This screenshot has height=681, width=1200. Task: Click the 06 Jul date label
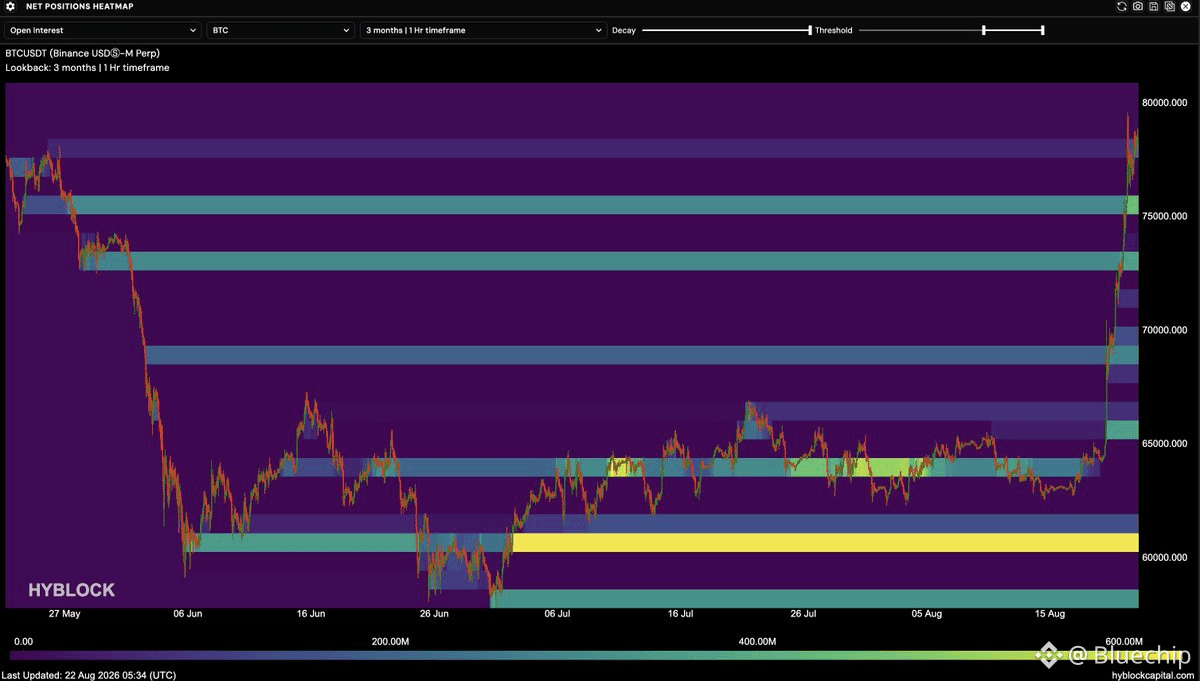point(557,614)
